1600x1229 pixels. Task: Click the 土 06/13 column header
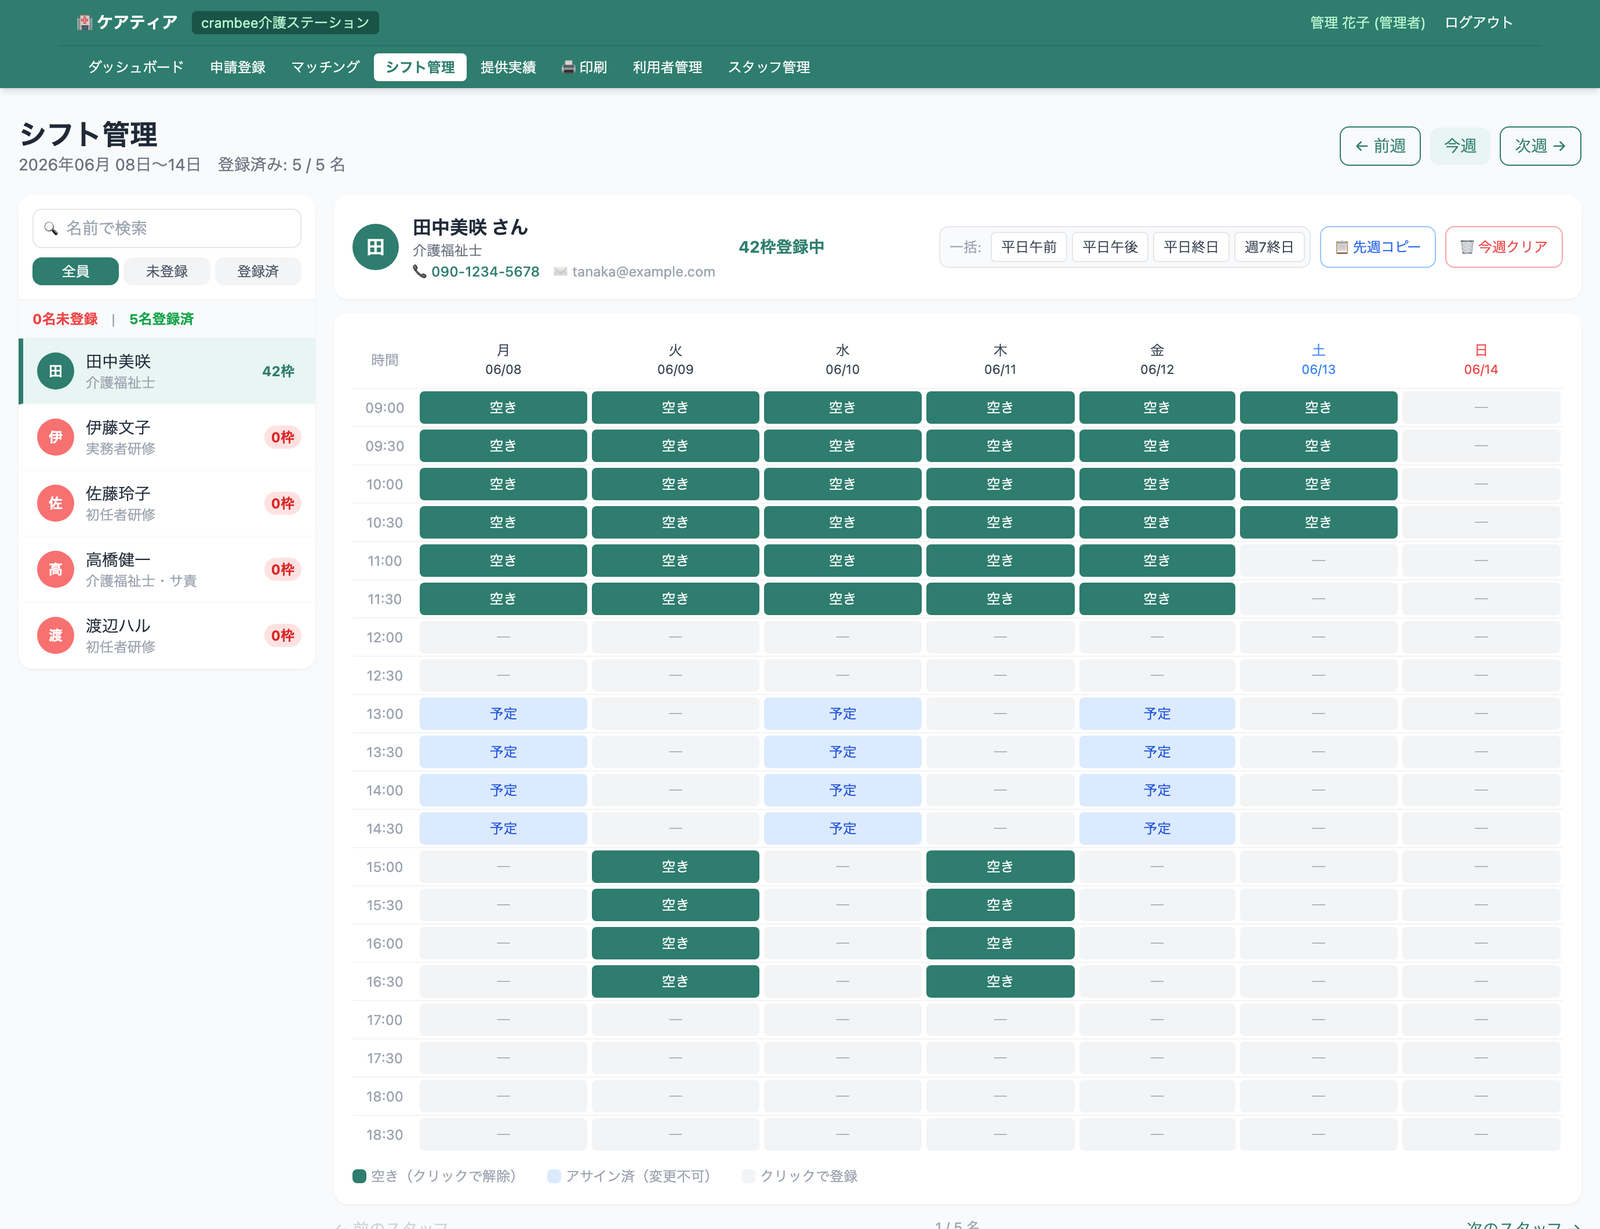coord(1318,360)
